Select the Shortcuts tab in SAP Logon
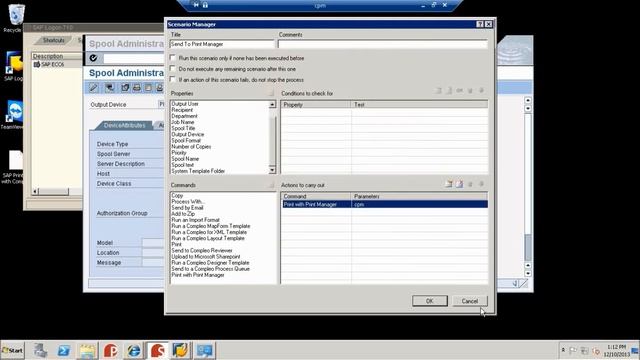Image resolution: width=640 pixels, height=360 pixels. point(53,40)
